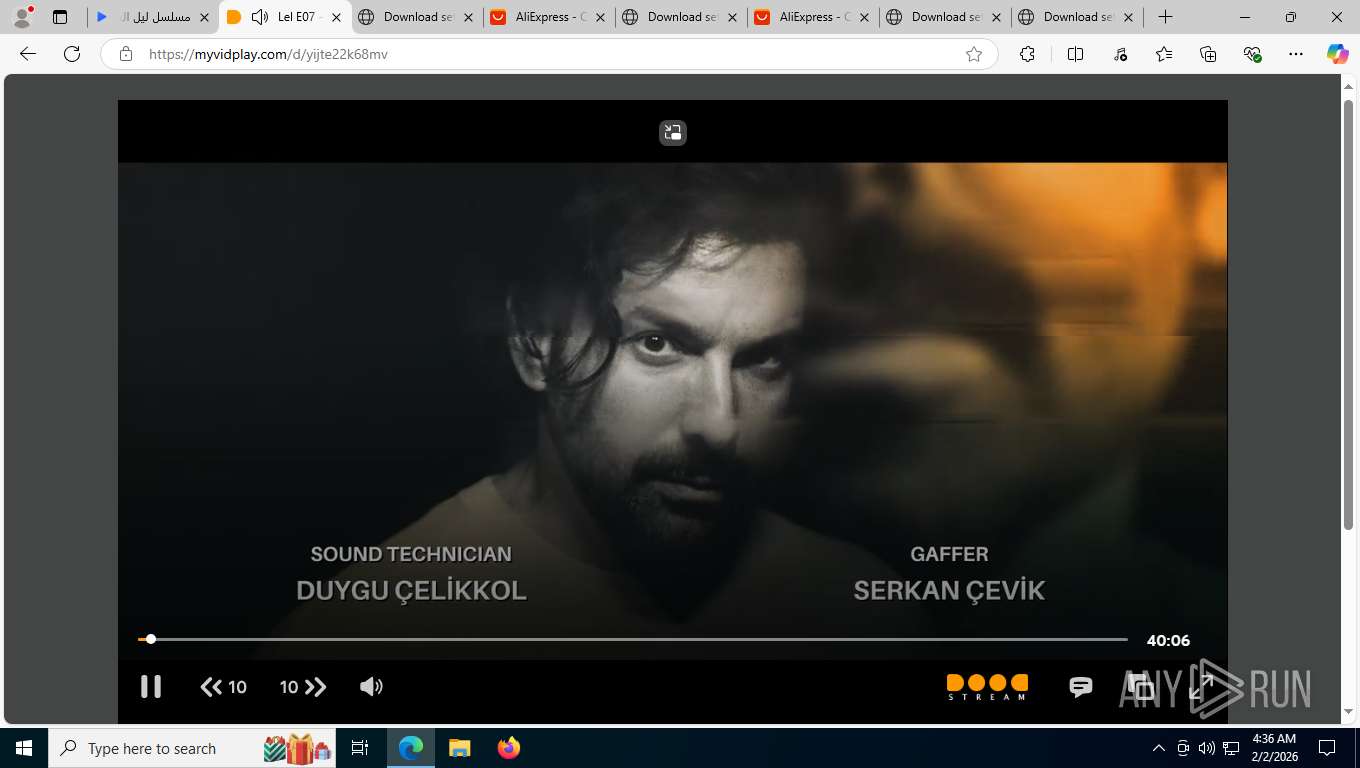
Task: Show hidden system tray icons
Action: click(1159, 748)
